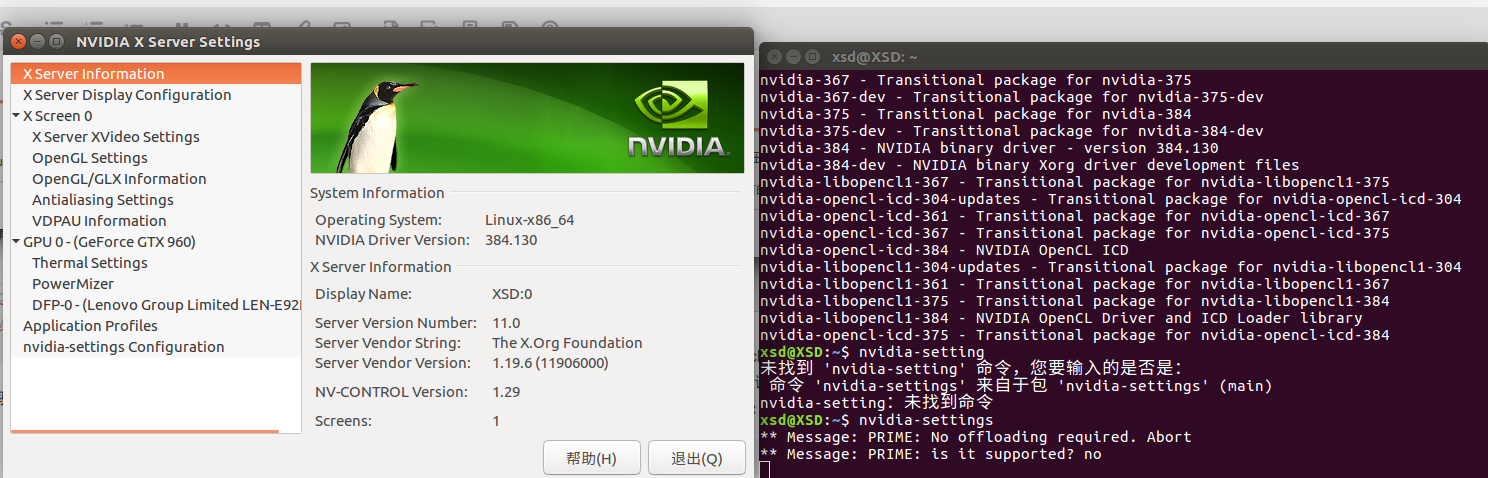This screenshot has width=1488, height=478.
Task: Open nvidia-settings Configuration page
Action: [x=123, y=347]
